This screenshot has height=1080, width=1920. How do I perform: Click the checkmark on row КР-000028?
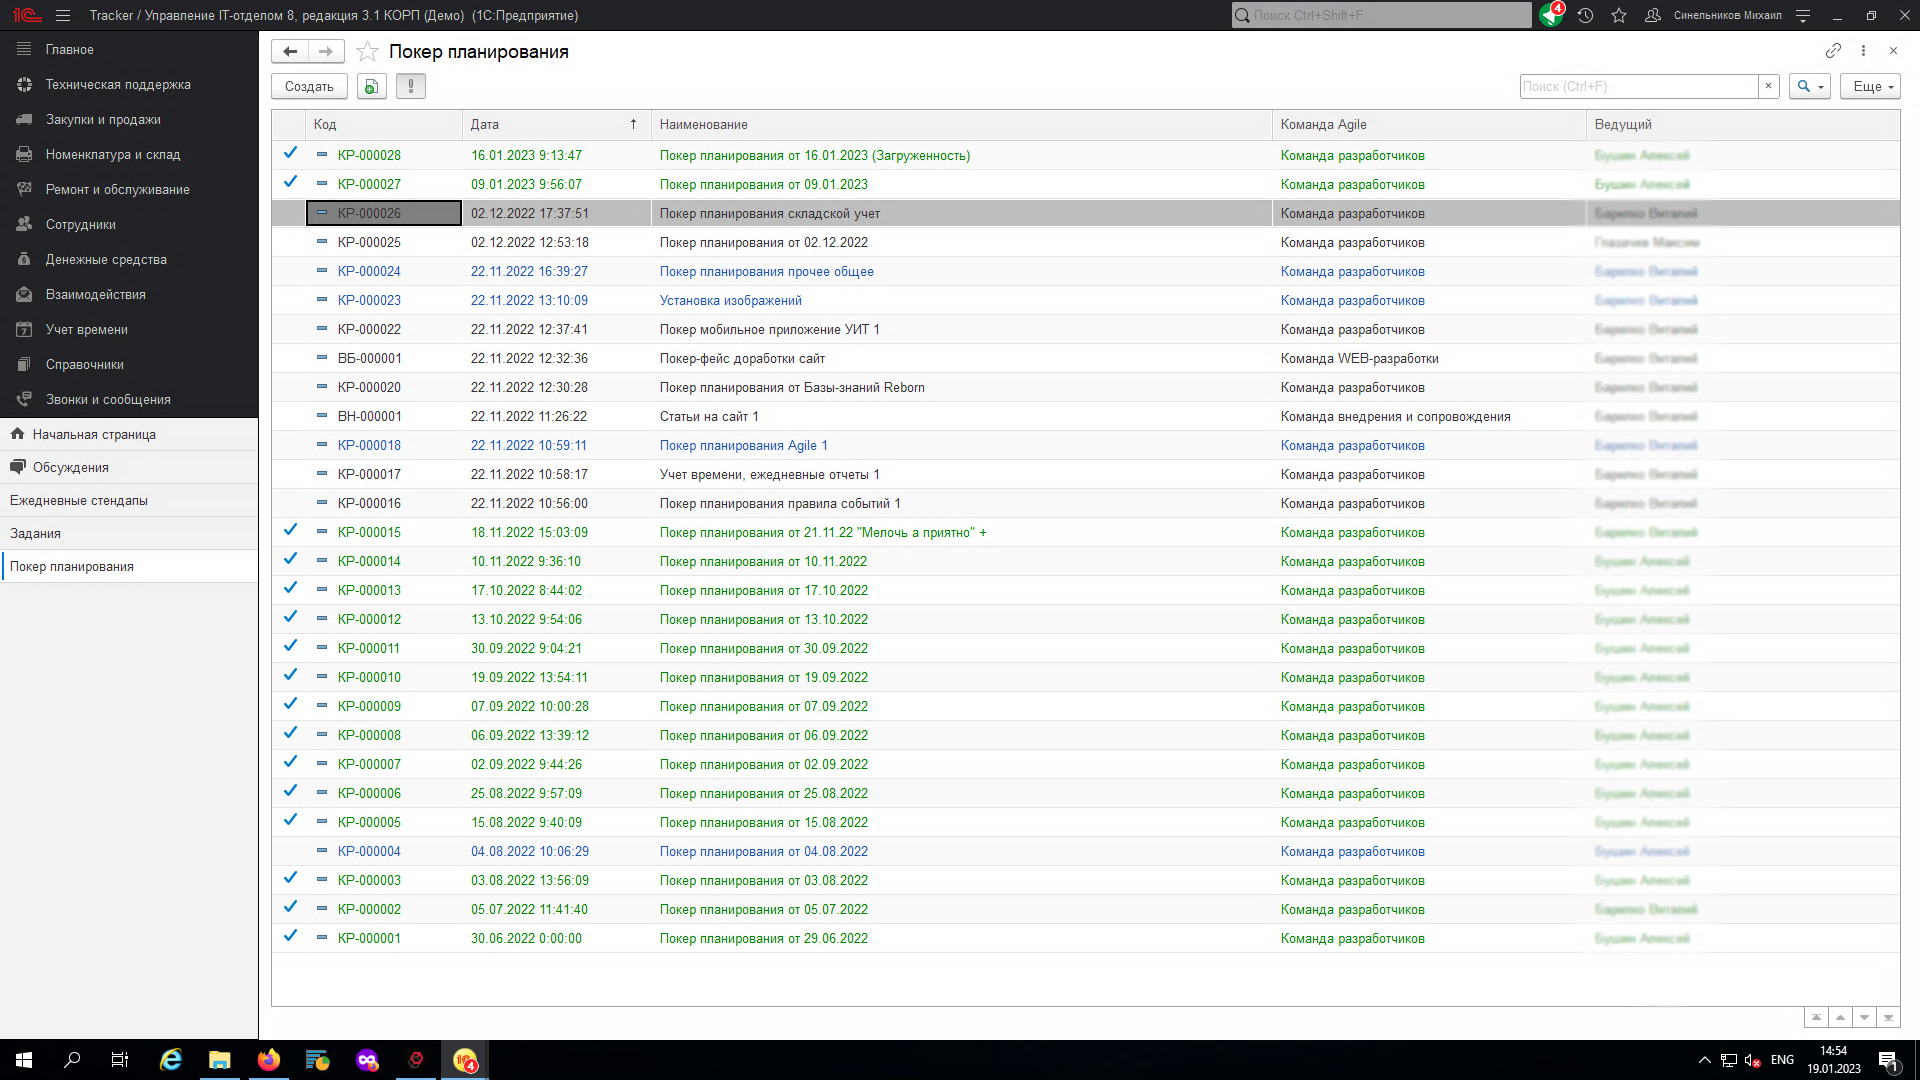[290, 154]
